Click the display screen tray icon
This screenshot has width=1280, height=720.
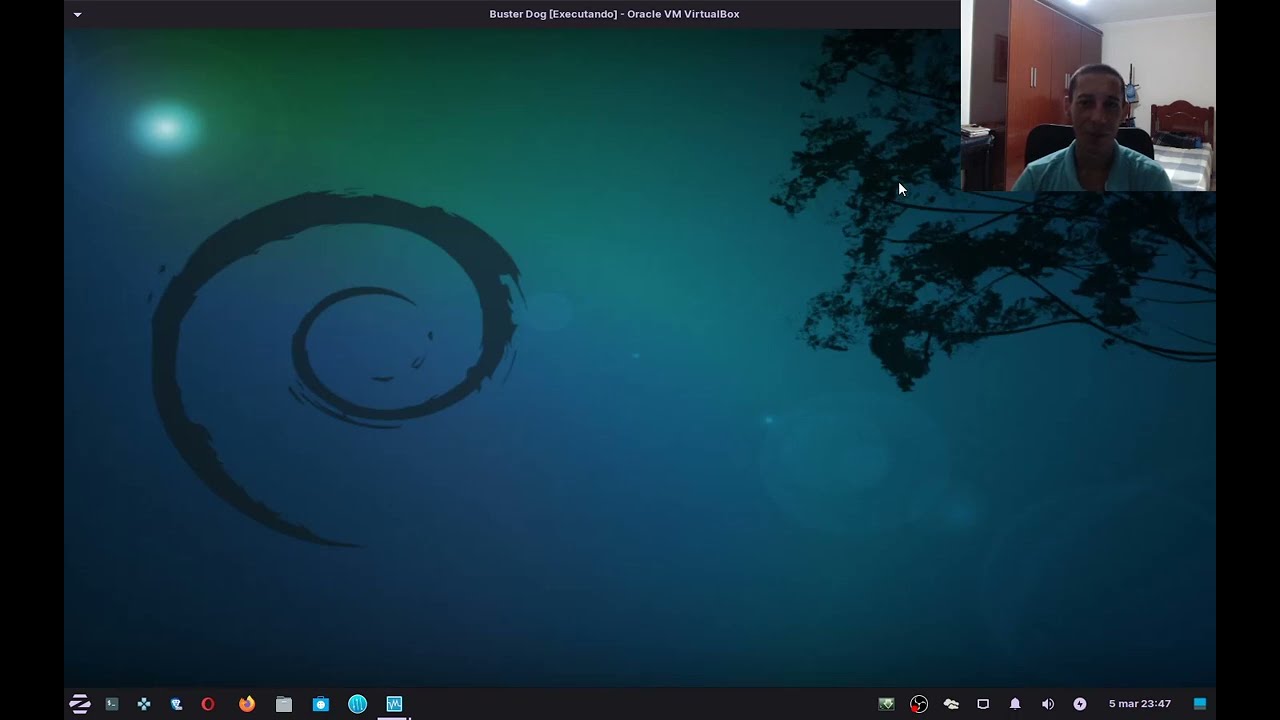[x=983, y=704]
